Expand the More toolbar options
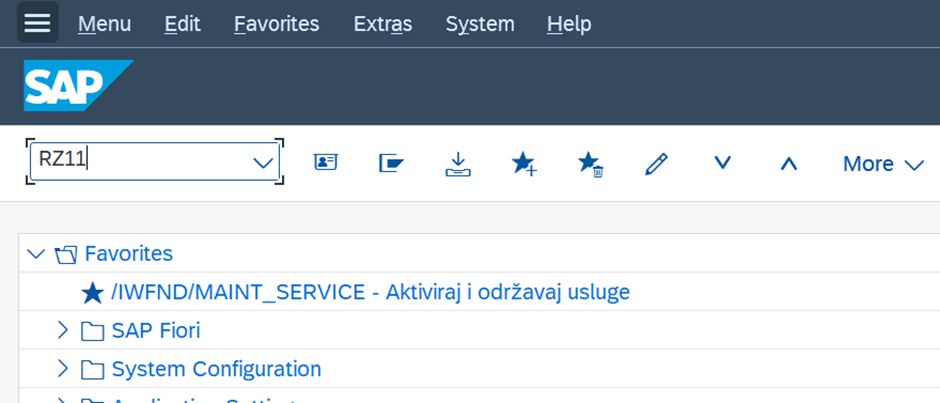This screenshot has height=403, width=940. coord(883,164)
